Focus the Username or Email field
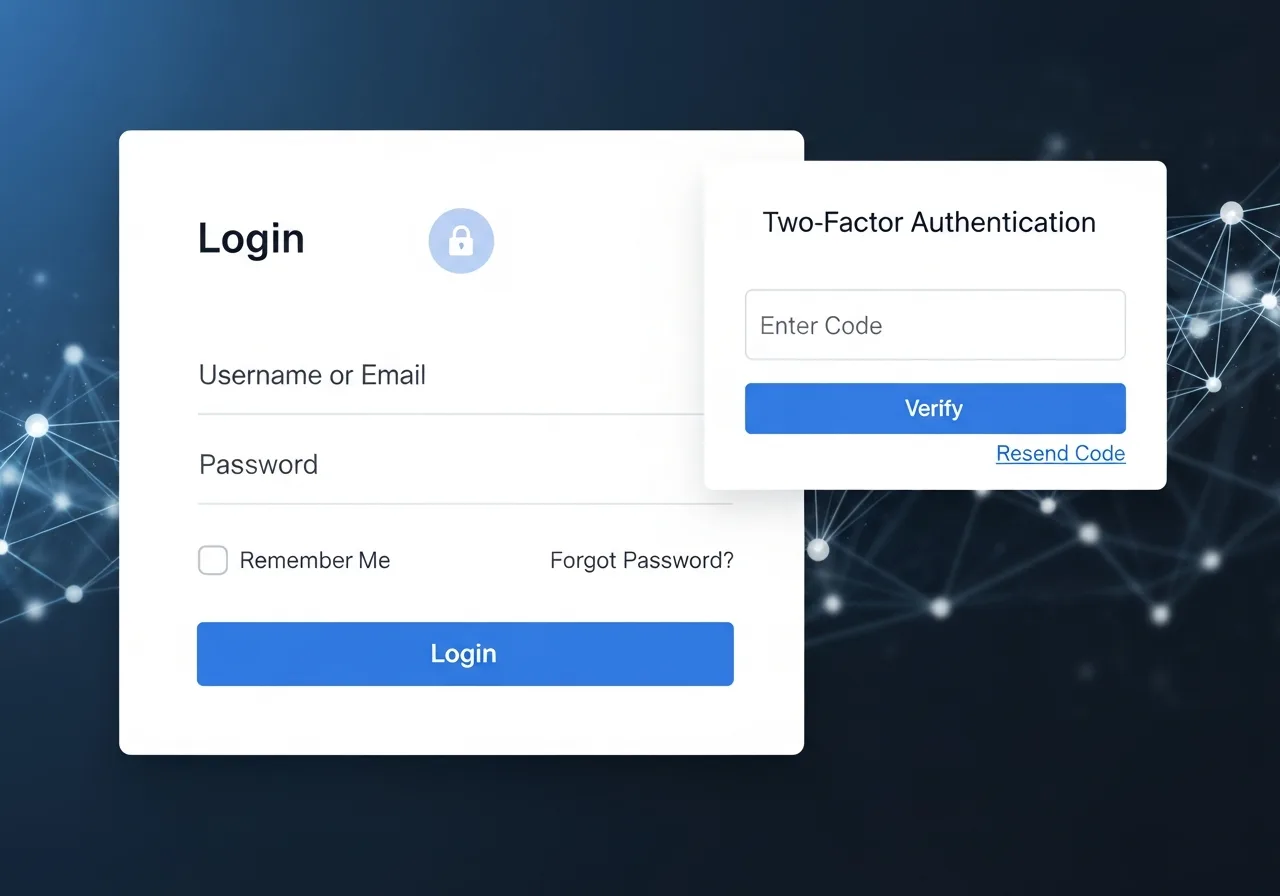The width and height of the screenshot is (1280, 896). pos(451,376)
